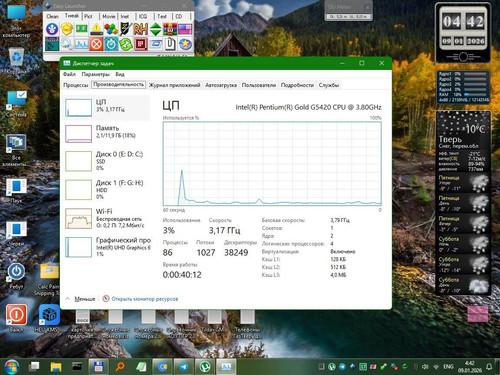500x375 pixels.
Task: Click the silver gears launcher icon
Action: pos(67,44)
